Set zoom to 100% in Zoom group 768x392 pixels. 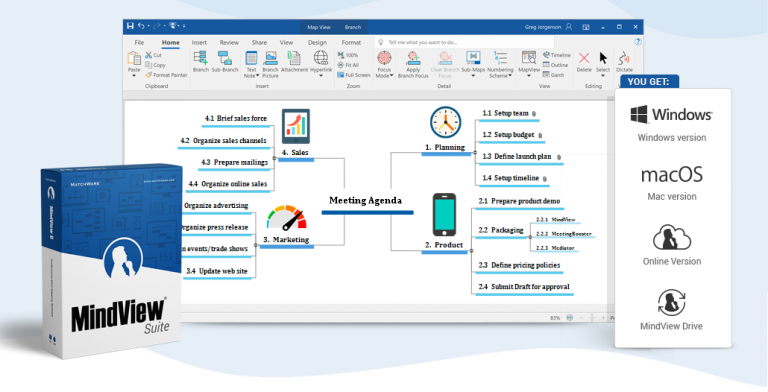tap(348, 55)
